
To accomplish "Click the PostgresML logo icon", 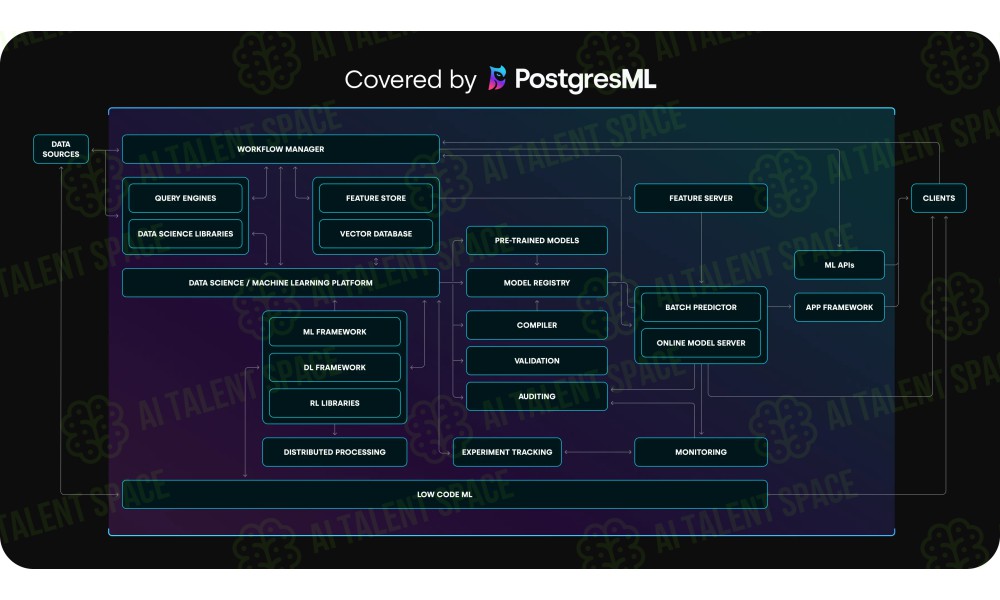I will click(497, 78).
